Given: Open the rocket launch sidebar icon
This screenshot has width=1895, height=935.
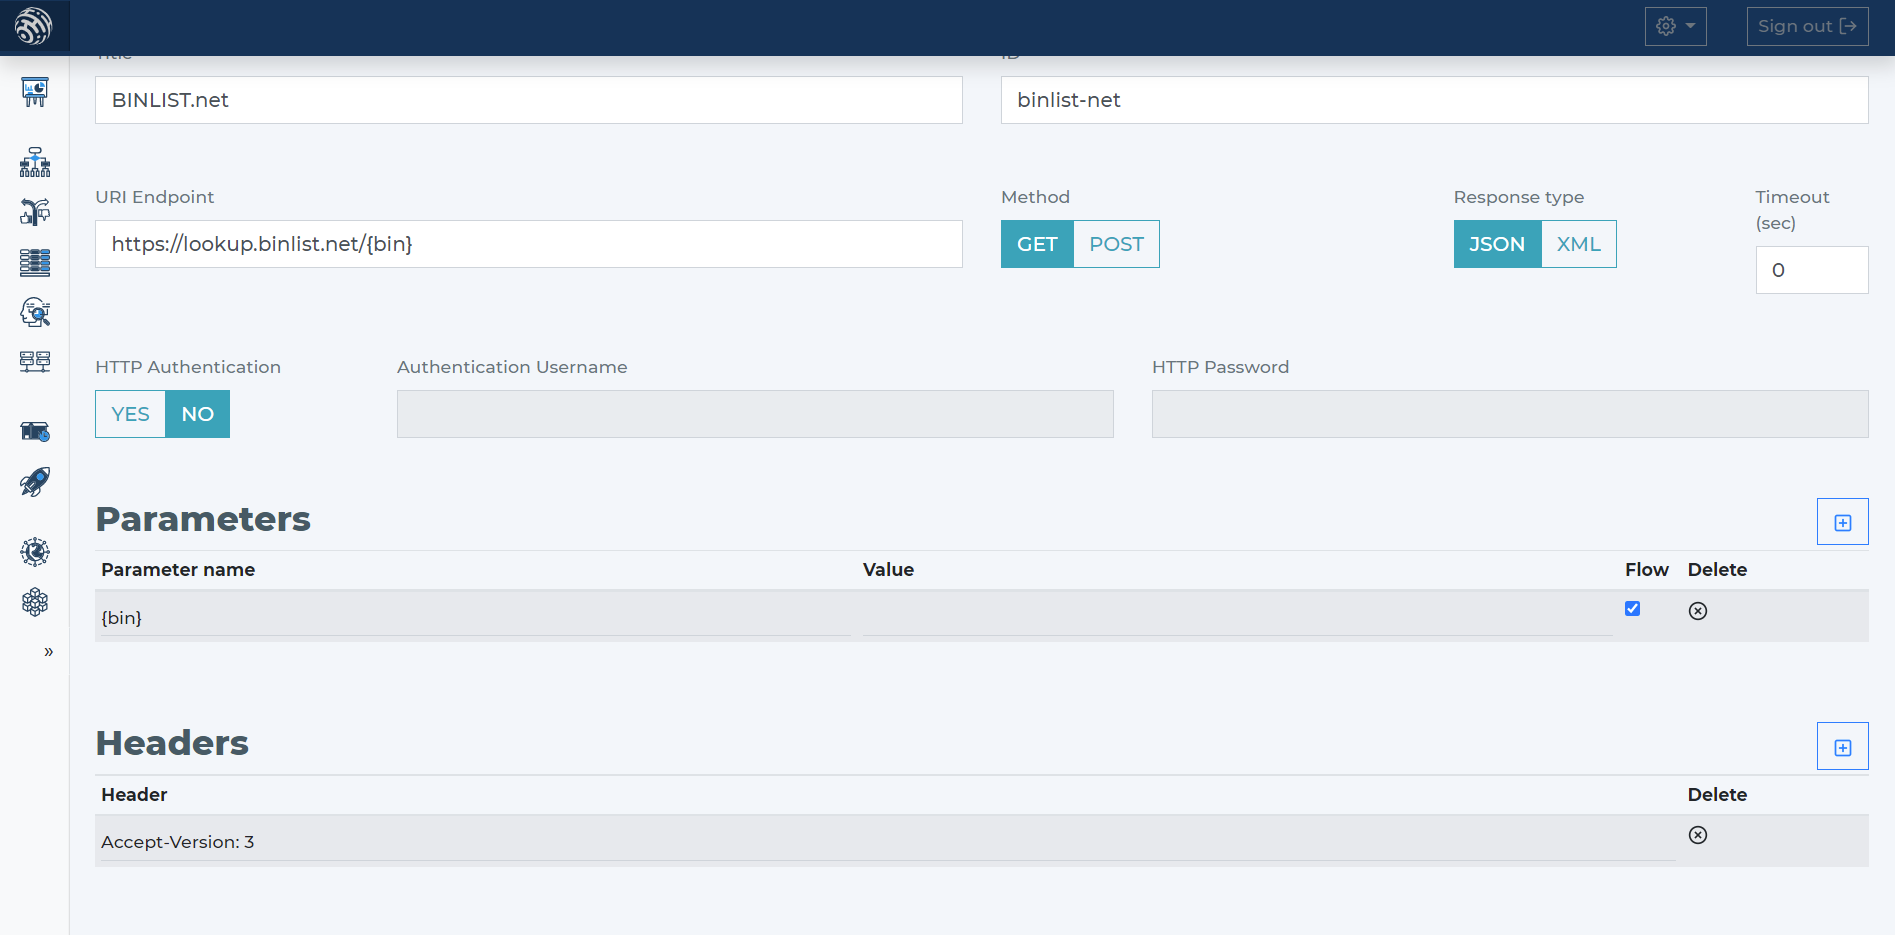Looking at the screenshot, I should click(x=35, y=482).
